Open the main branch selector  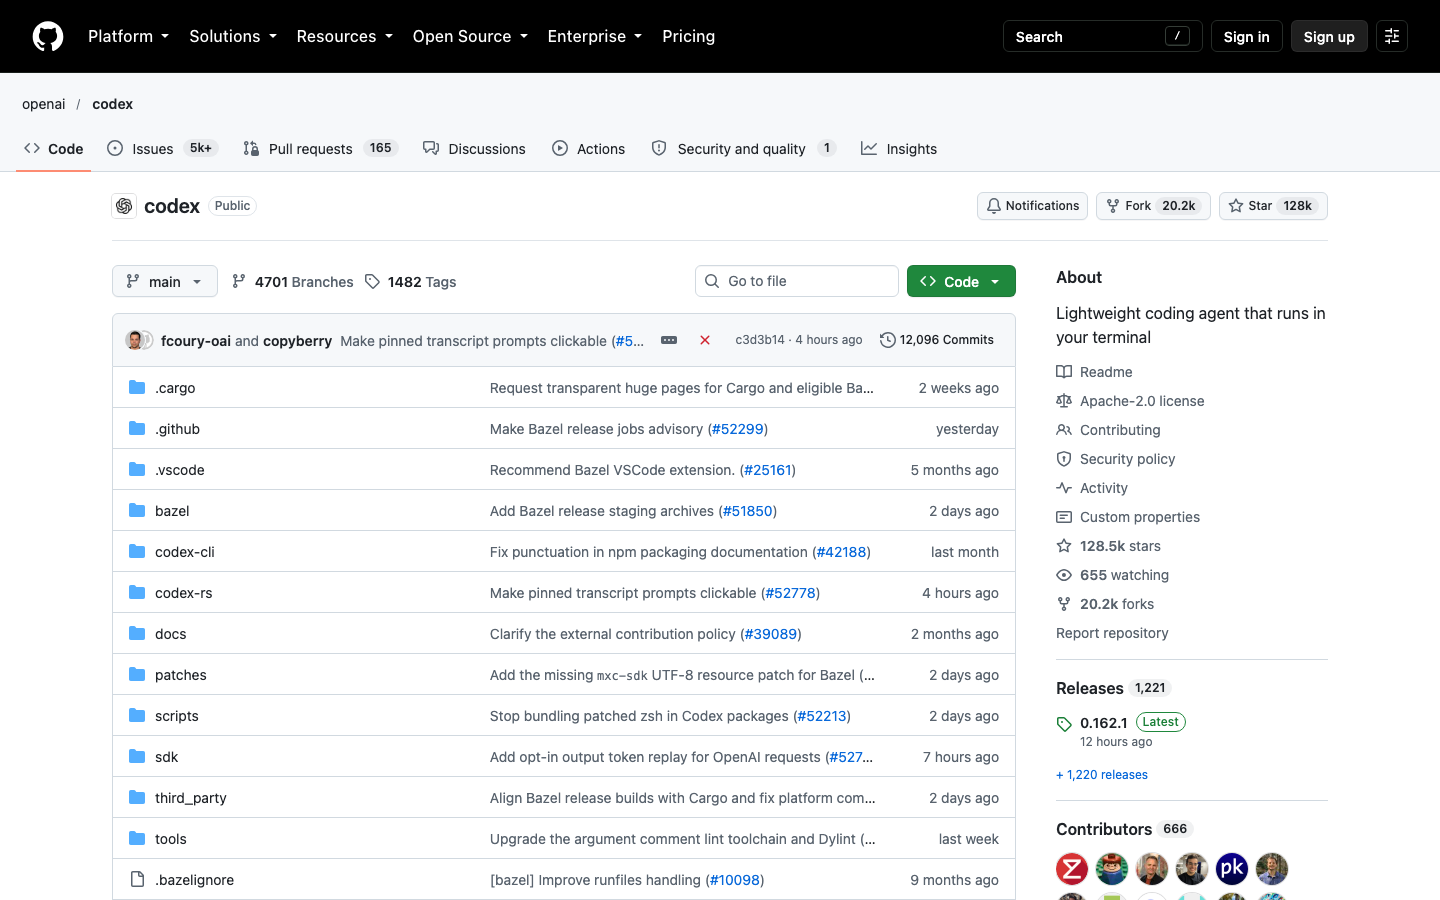point(165,281)
